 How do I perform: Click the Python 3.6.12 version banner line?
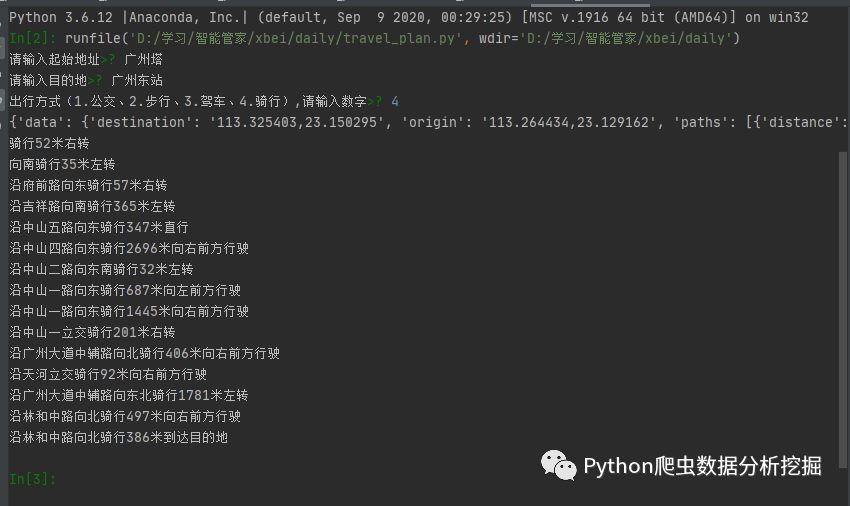[x=409, y=17]
